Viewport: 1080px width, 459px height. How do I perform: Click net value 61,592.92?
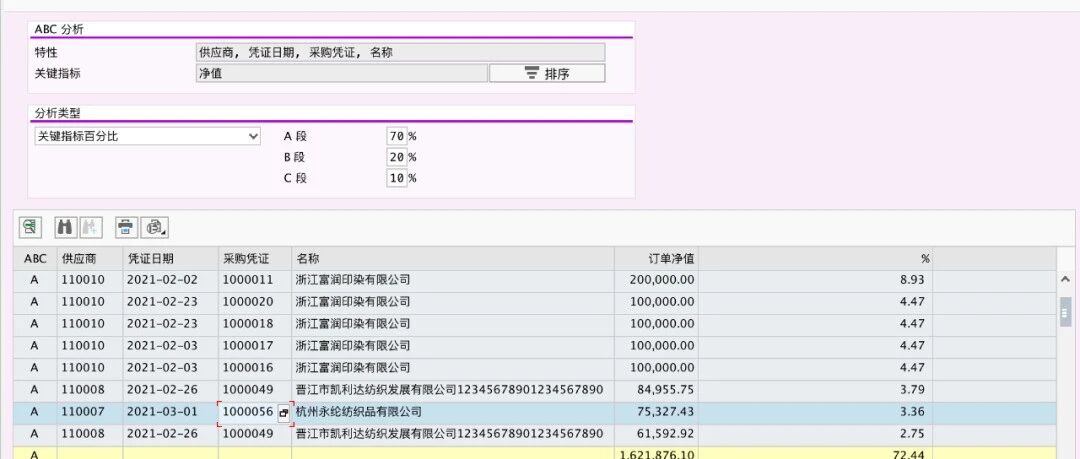[656, 434]
